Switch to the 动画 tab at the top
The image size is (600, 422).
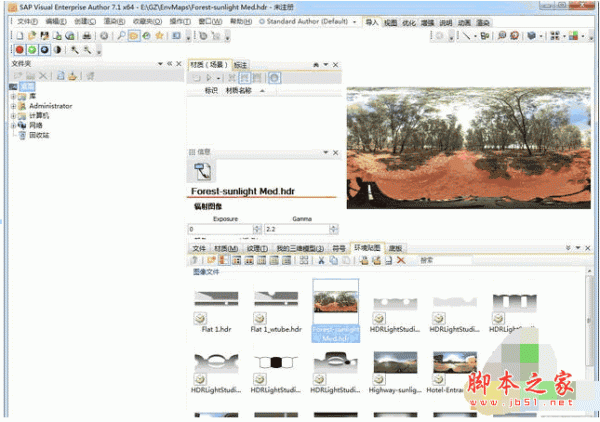click(464, 23)
